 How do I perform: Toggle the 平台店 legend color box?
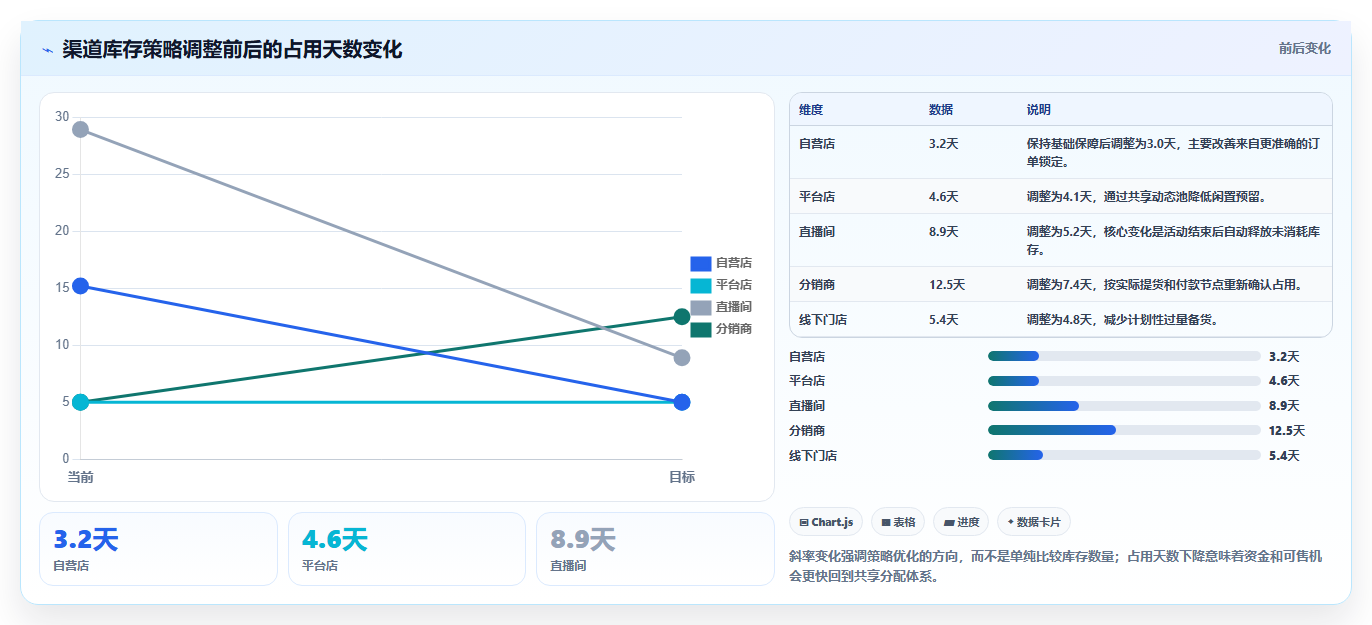[x=700, y=285]
